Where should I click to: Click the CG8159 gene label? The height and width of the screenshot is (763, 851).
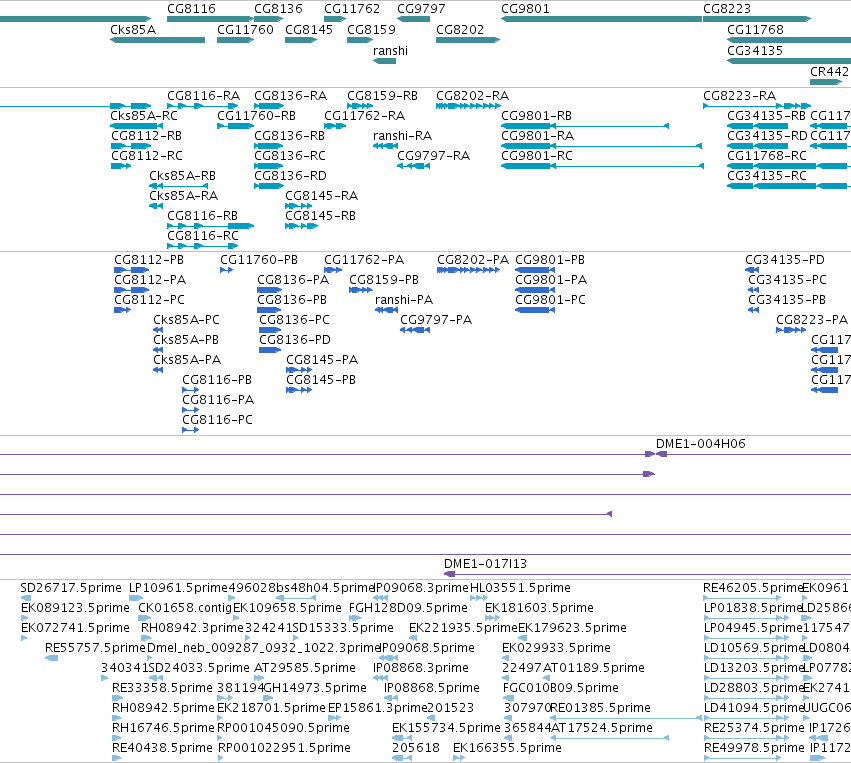[x=371, y=30]
